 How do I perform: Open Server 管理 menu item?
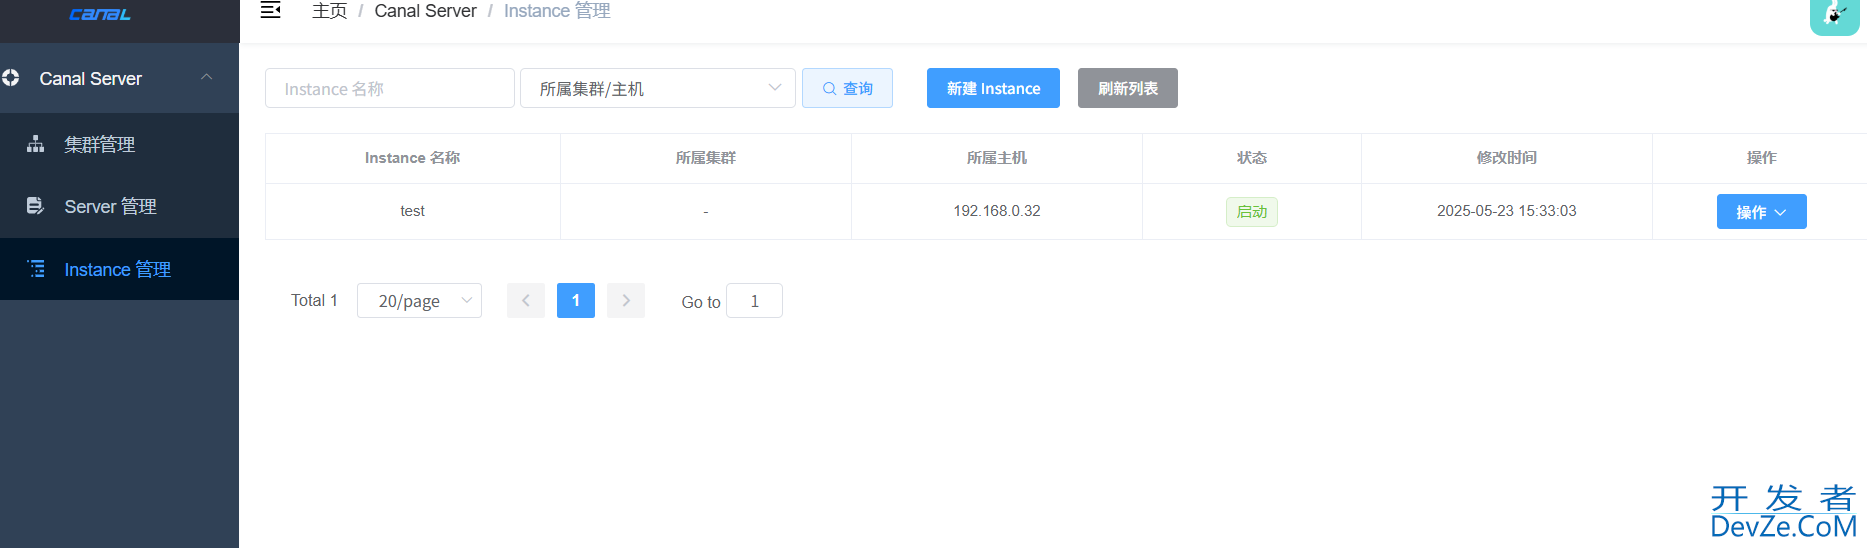click(120, 206)
